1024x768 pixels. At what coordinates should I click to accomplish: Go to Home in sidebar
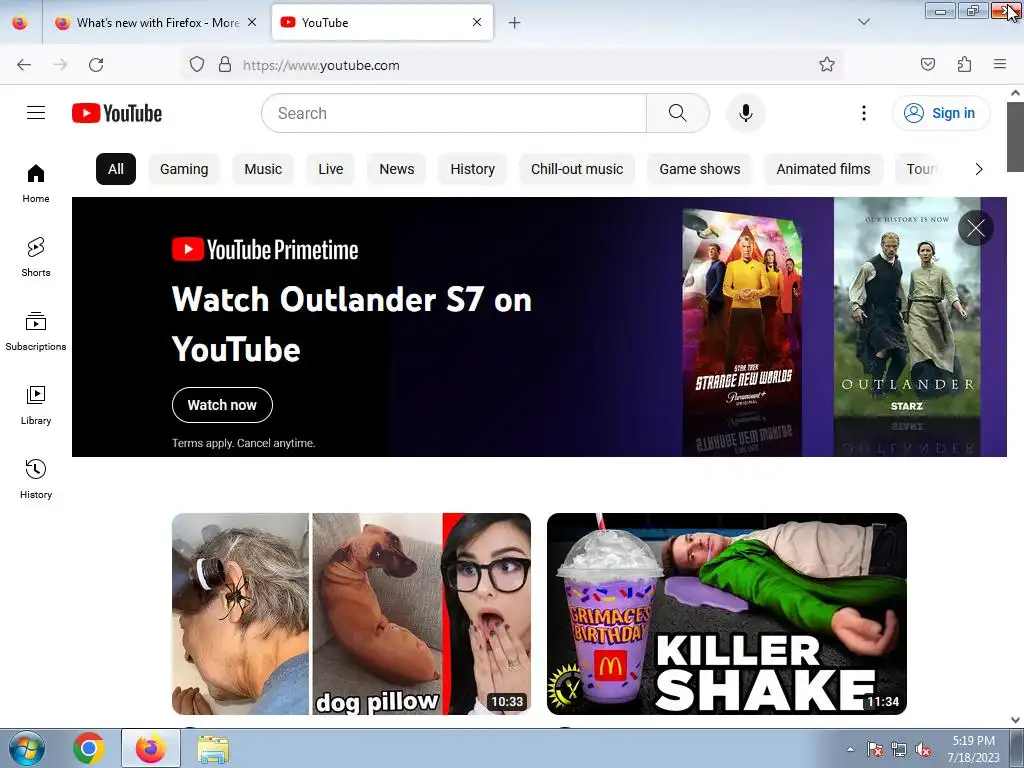[36, 184]
